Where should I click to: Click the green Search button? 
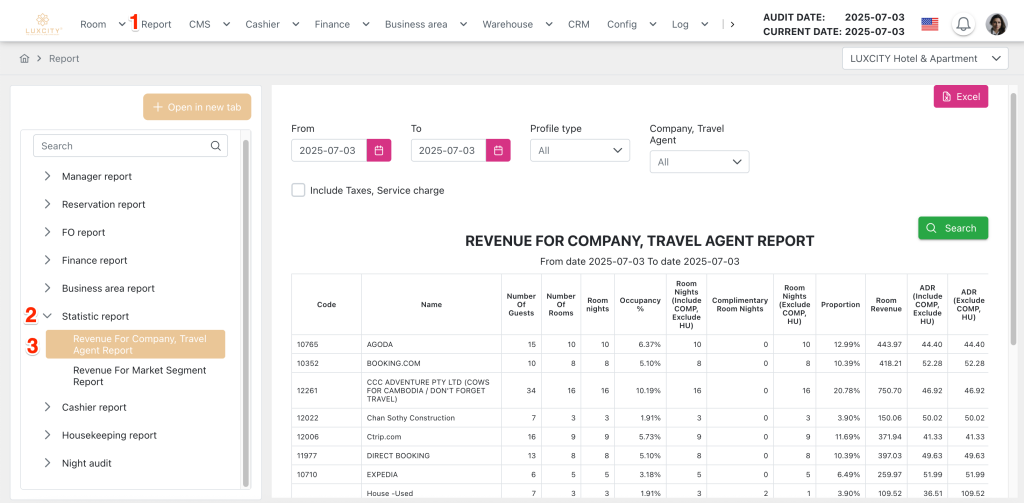(952, 228)
